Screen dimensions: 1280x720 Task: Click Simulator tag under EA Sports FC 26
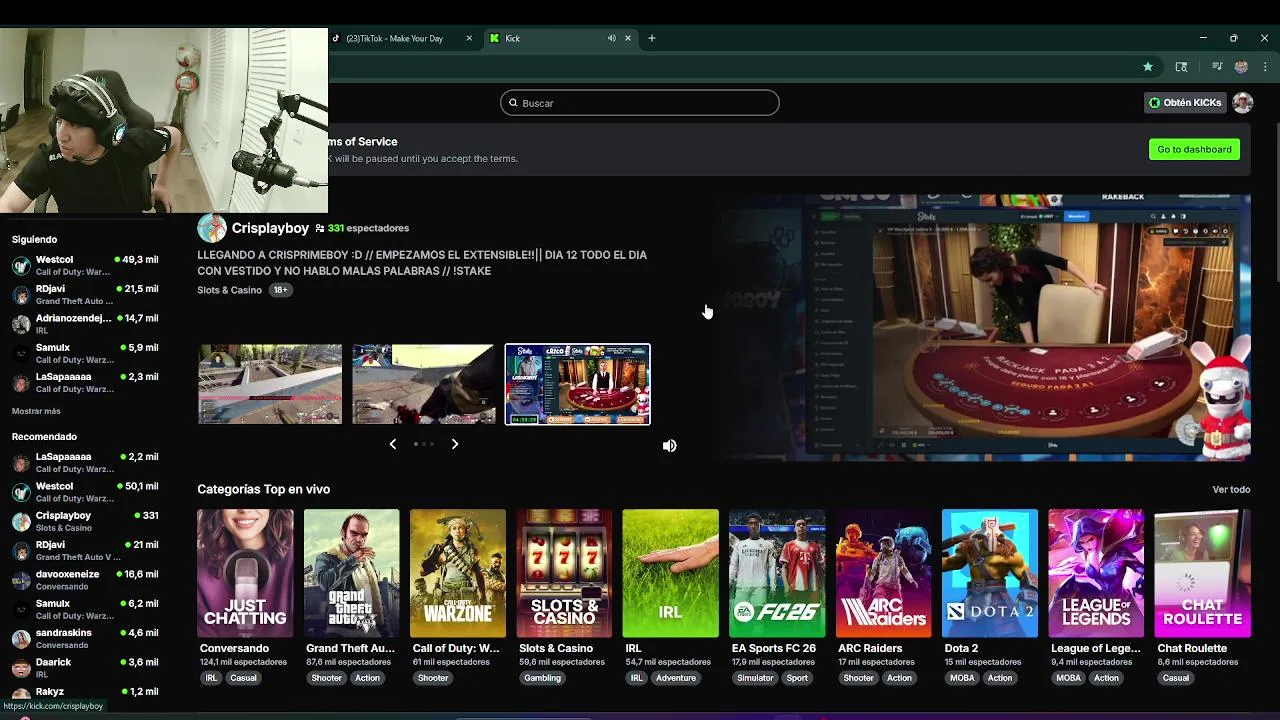[755, 678]
